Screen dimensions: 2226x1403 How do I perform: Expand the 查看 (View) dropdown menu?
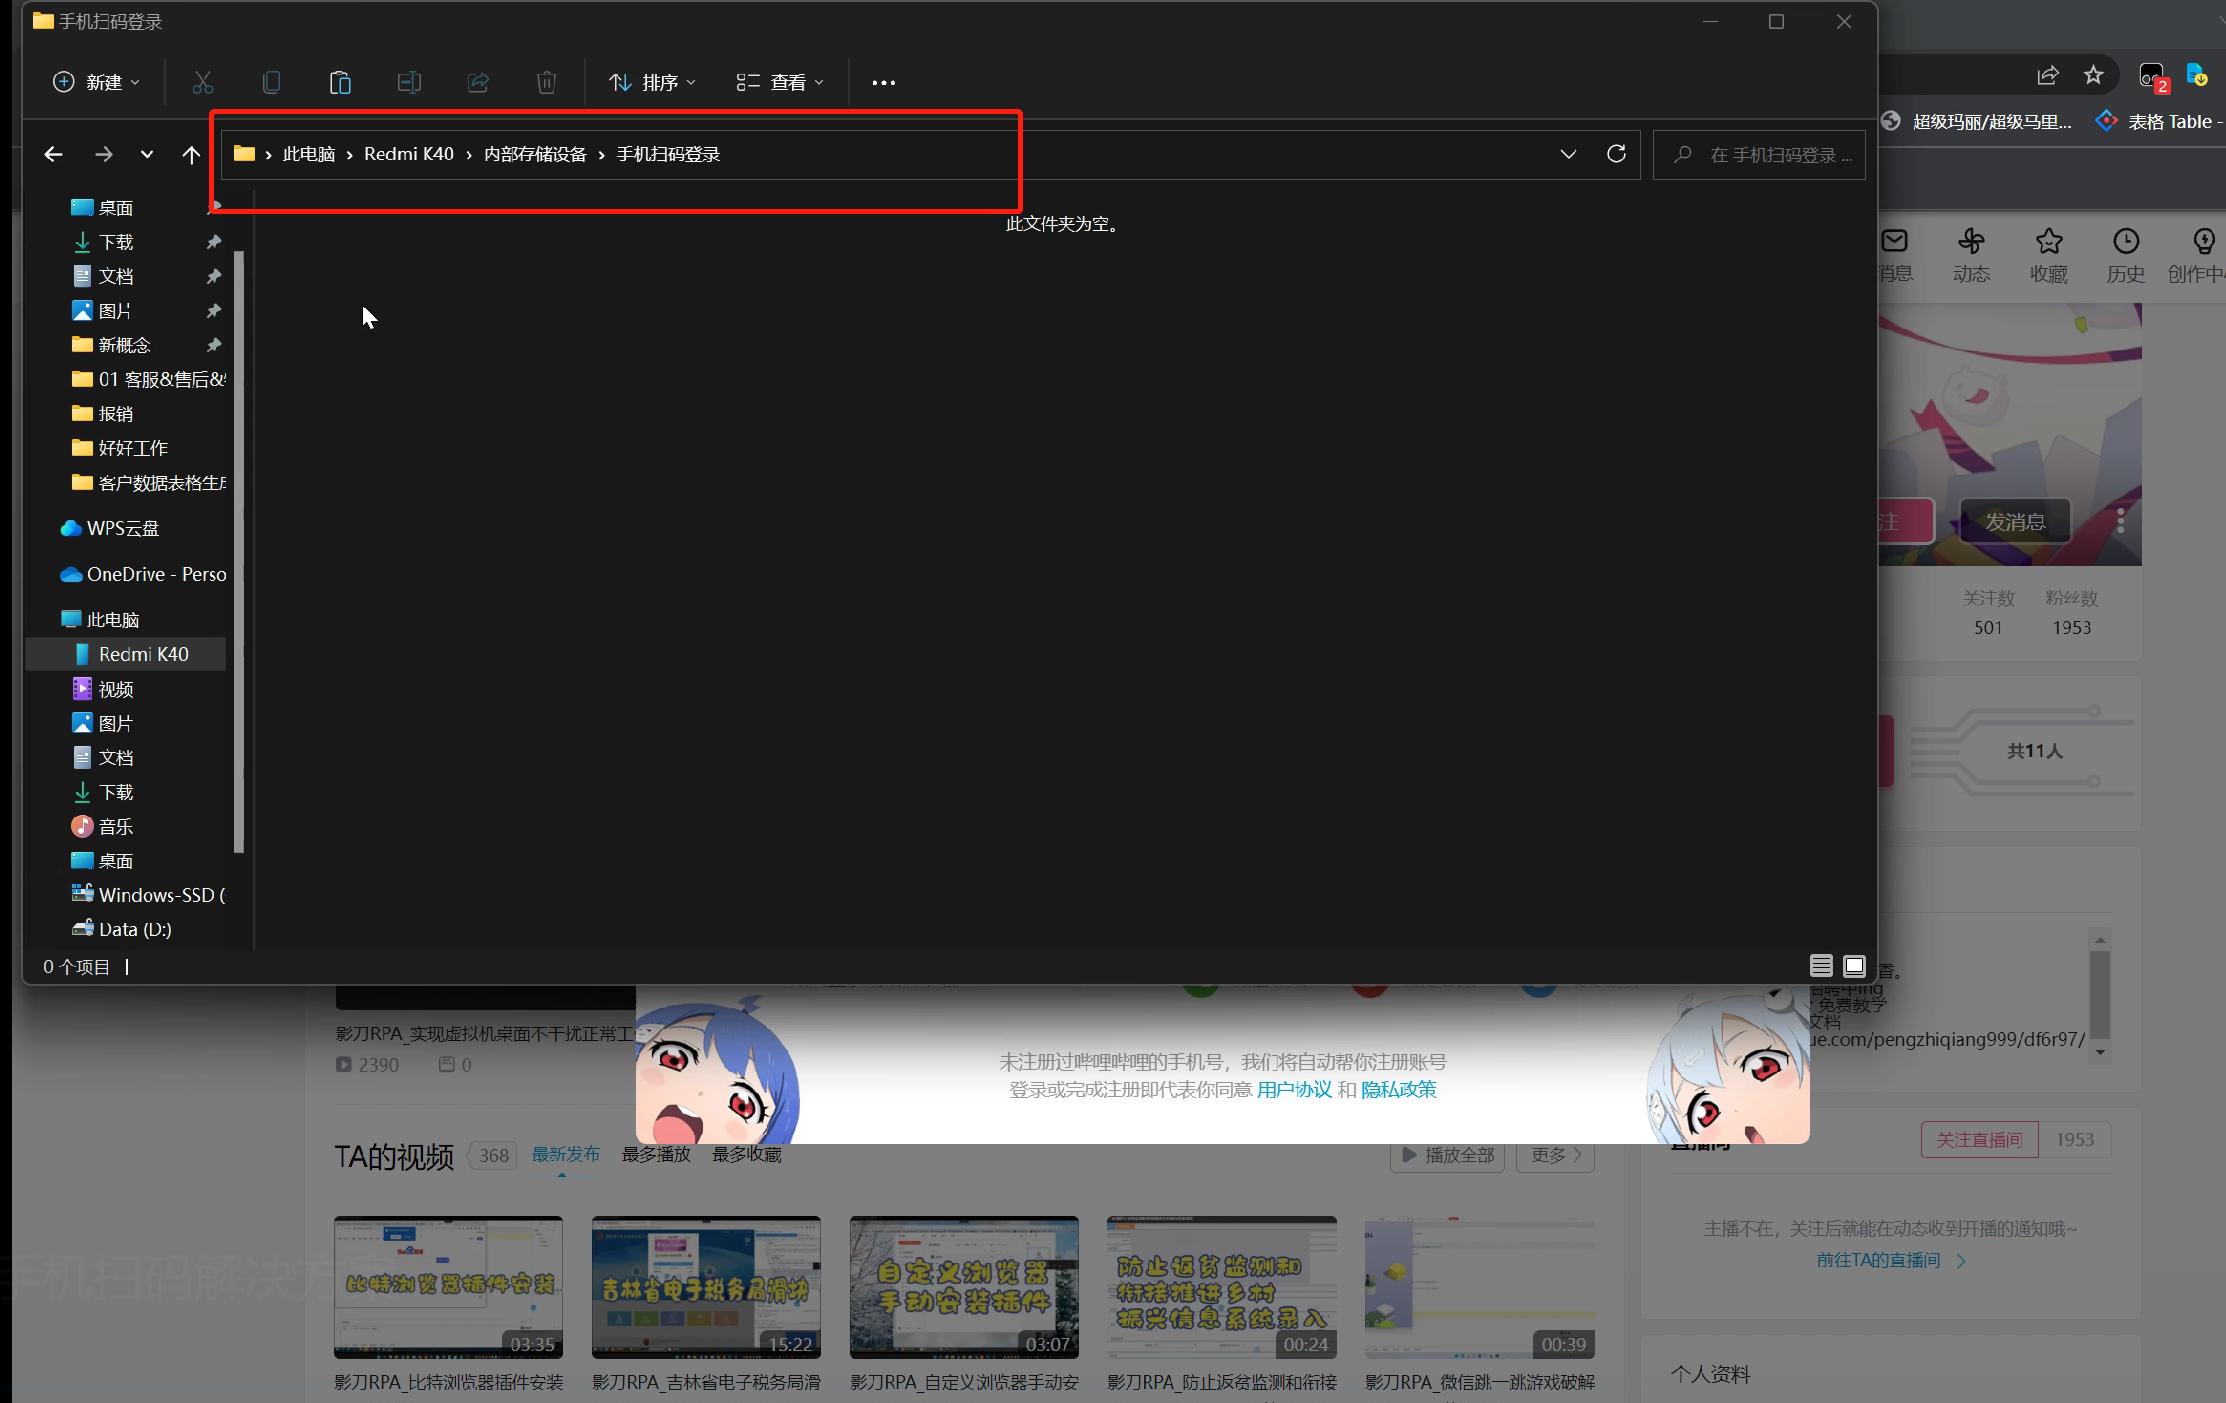(x=780, y=82)
